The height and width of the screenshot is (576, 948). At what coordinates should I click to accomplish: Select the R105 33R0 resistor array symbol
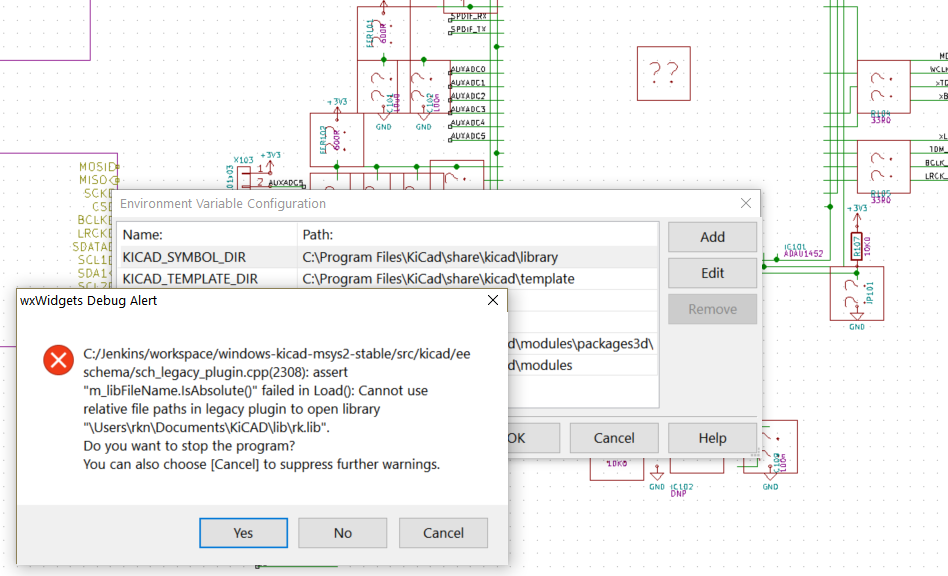pyautogui.click(x=883, y=167)
